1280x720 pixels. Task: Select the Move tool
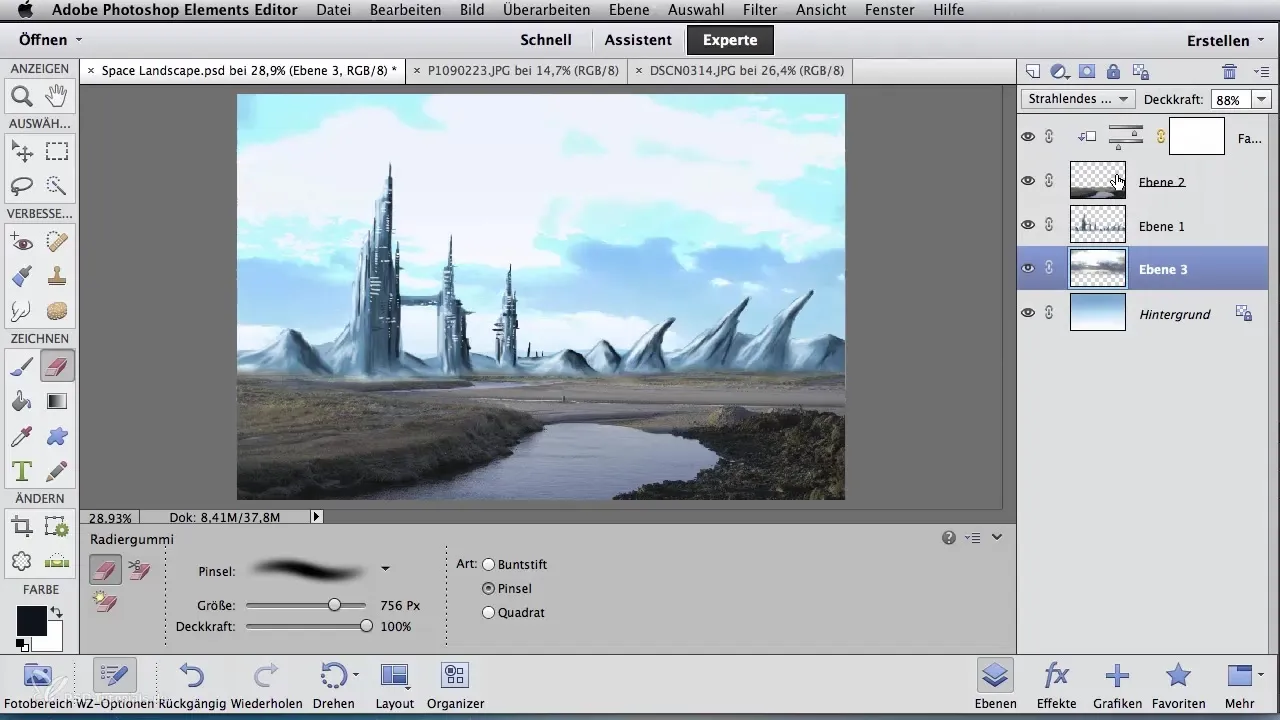pos(22,152)
